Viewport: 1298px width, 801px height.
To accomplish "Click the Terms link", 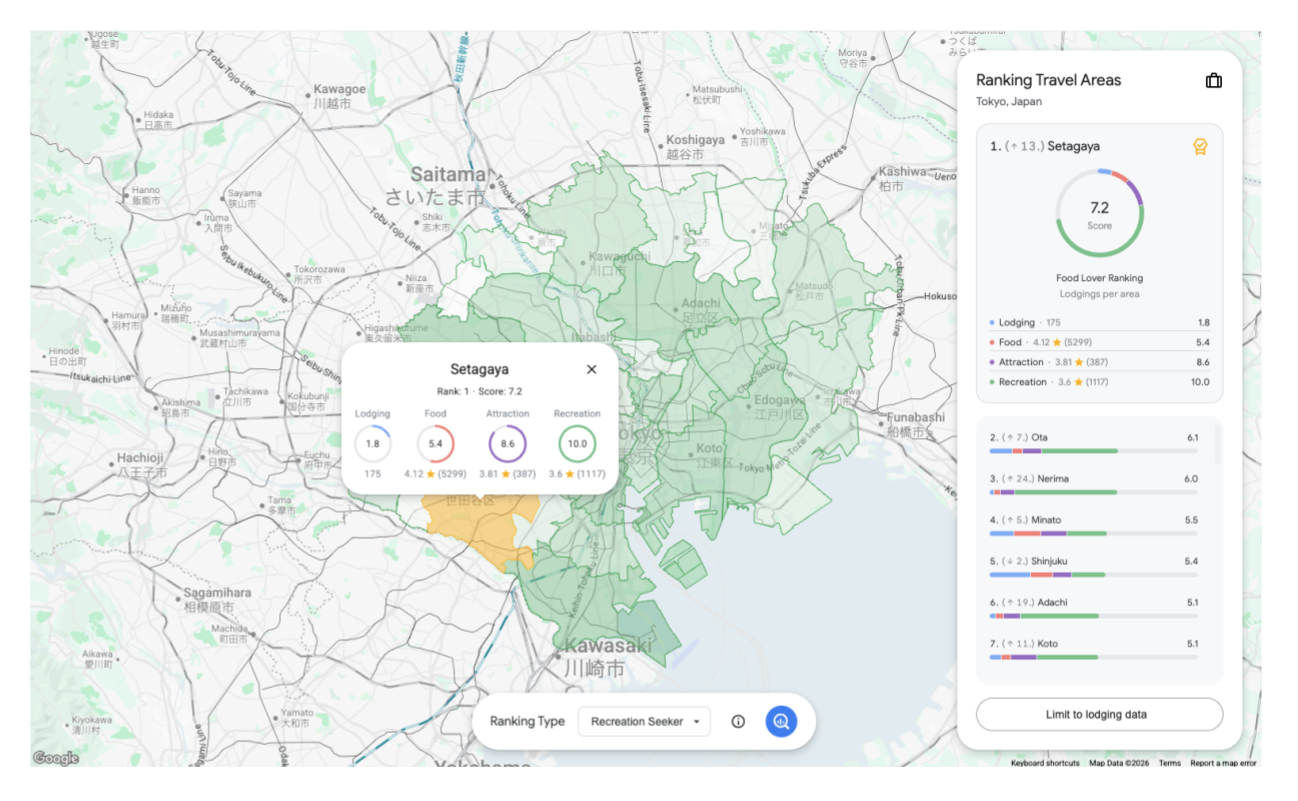I will pyautogui.click(x=1168, y=762).
